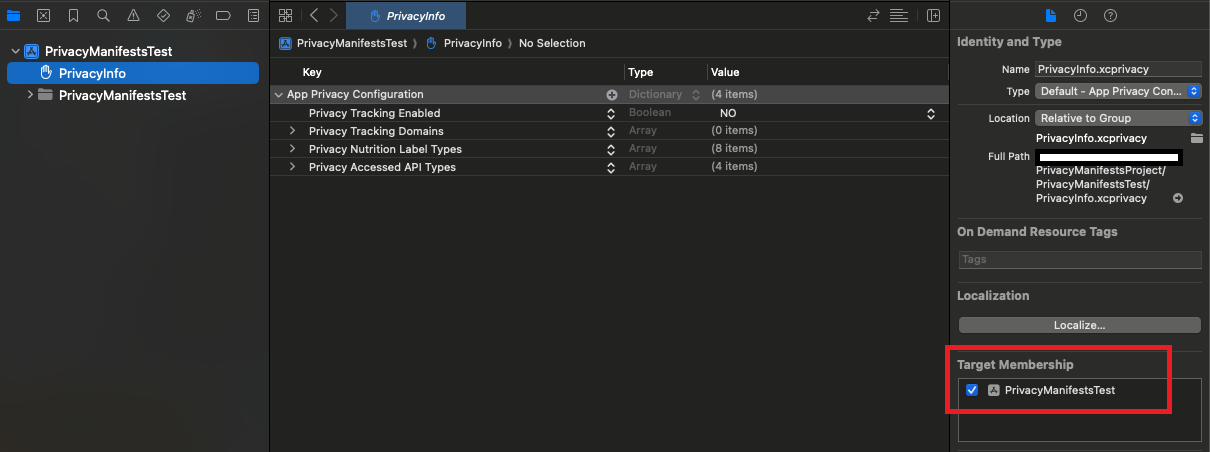Expand Privacy Nutrition Label Types row
The height and width of the screenshot is (452, 1210).
pos(292,149)
